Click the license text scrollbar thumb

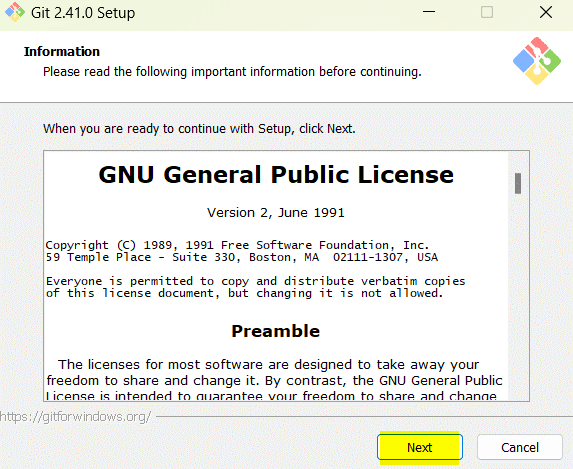(x=518, y=183)
